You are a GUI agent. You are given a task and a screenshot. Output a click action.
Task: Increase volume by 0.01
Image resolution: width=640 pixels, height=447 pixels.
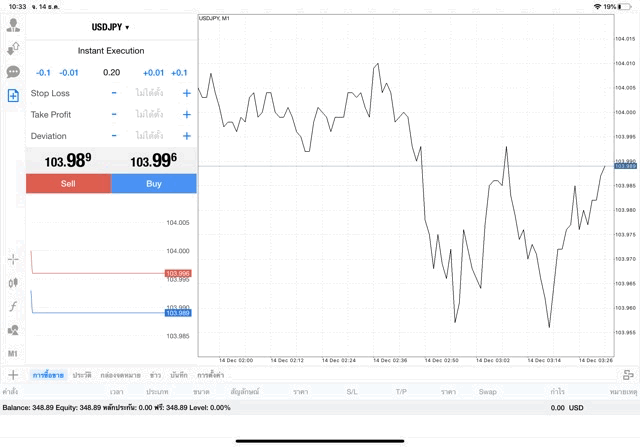153,73
